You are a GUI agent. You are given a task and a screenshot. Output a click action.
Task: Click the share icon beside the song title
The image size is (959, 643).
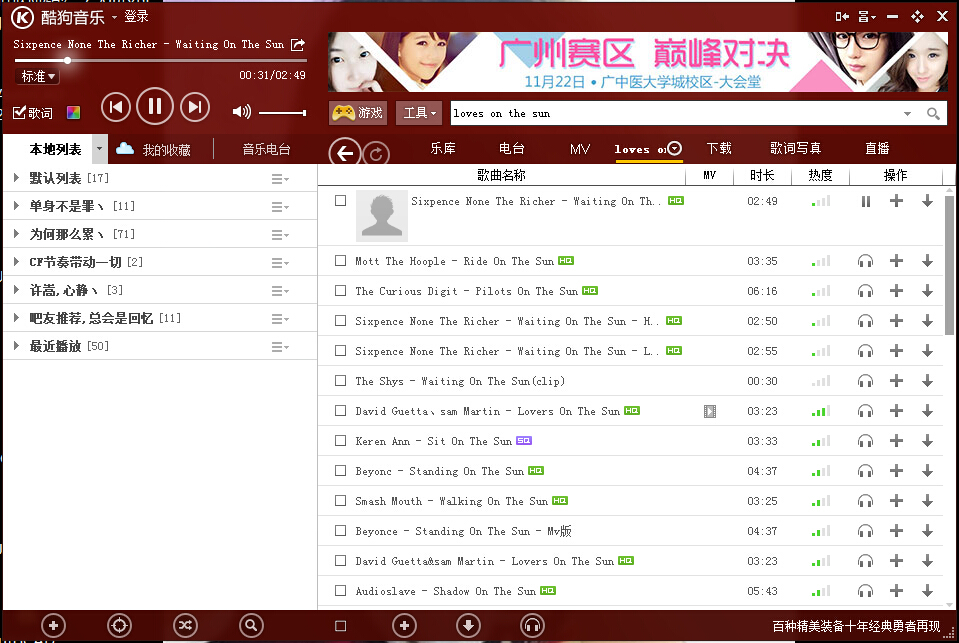(298, 45)
